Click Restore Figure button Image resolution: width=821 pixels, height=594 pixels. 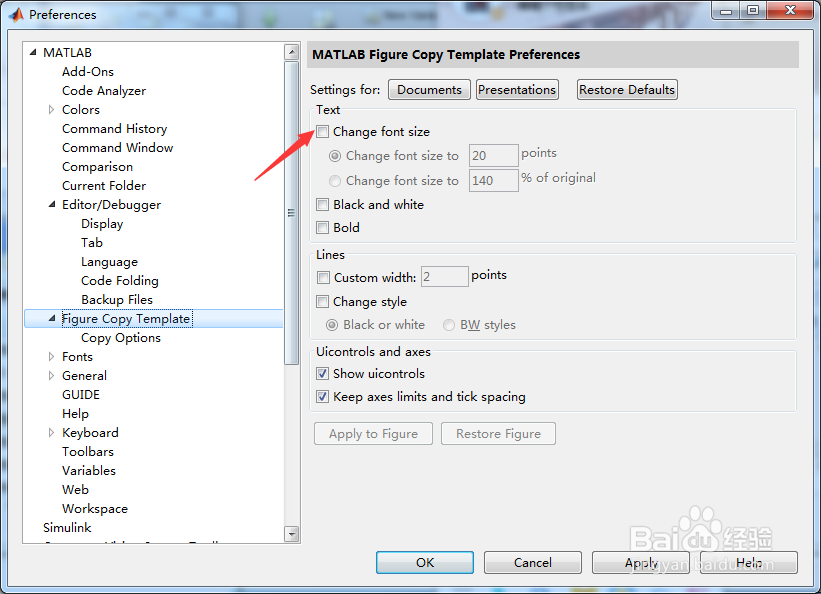[498, 434]
